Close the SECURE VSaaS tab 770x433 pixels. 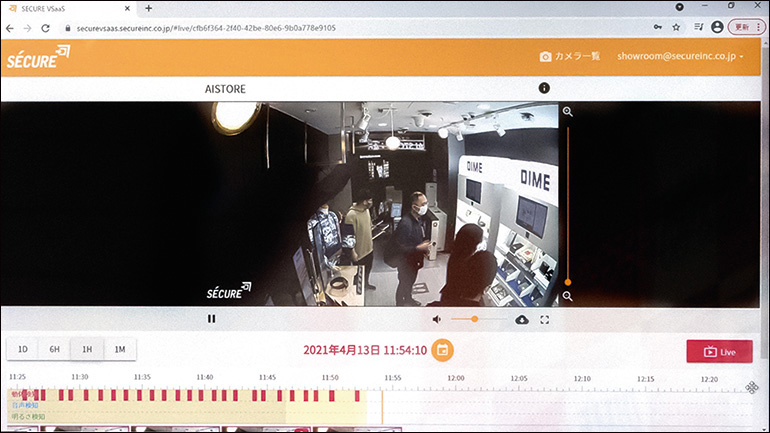click(x=127, y=8)
